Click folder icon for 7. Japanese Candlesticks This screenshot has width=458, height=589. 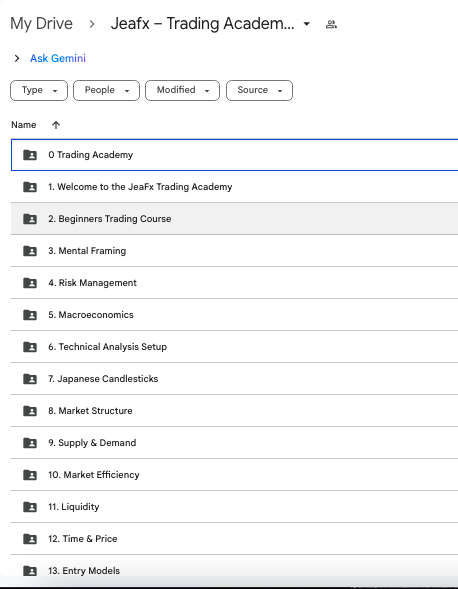[30, 379]
